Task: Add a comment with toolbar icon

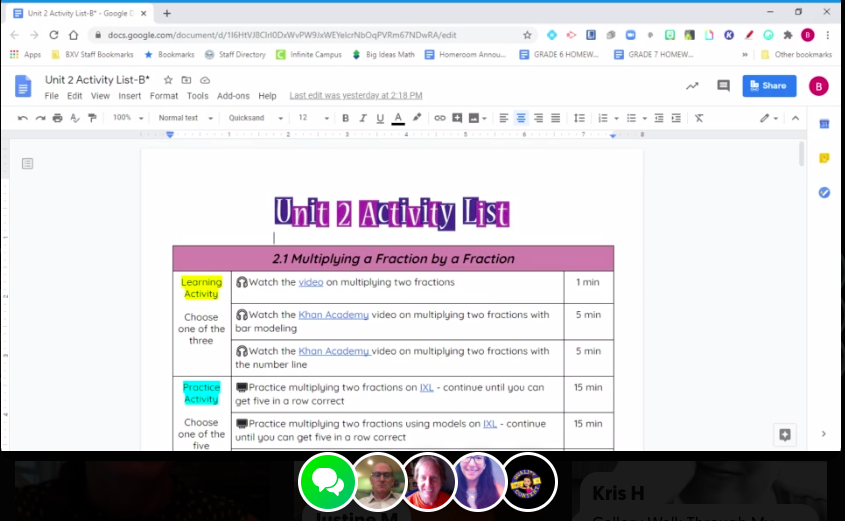Action: [457, 118]
